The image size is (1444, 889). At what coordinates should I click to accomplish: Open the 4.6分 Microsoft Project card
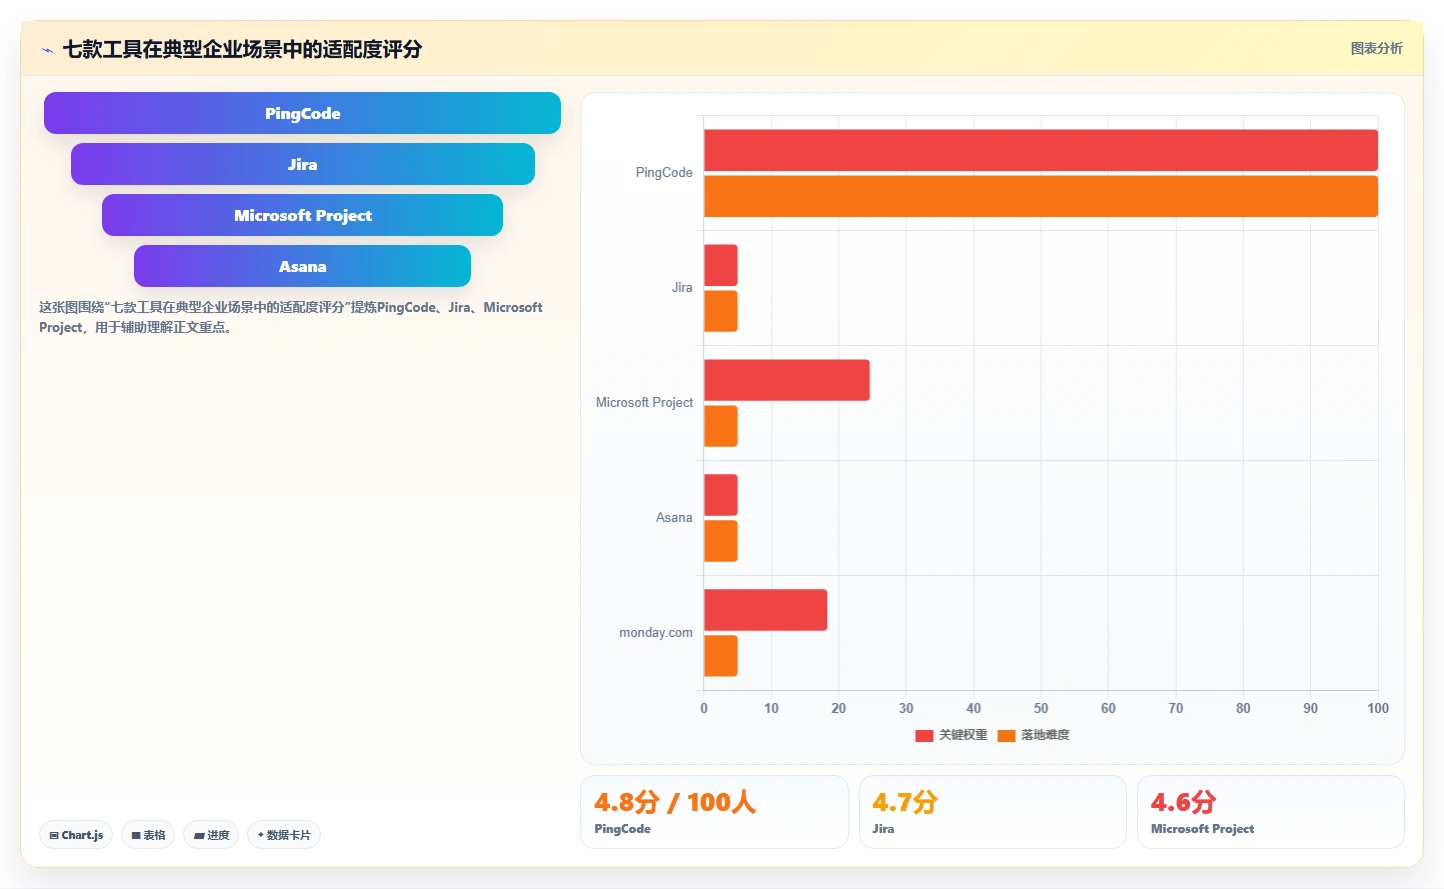click(1270, 812)
